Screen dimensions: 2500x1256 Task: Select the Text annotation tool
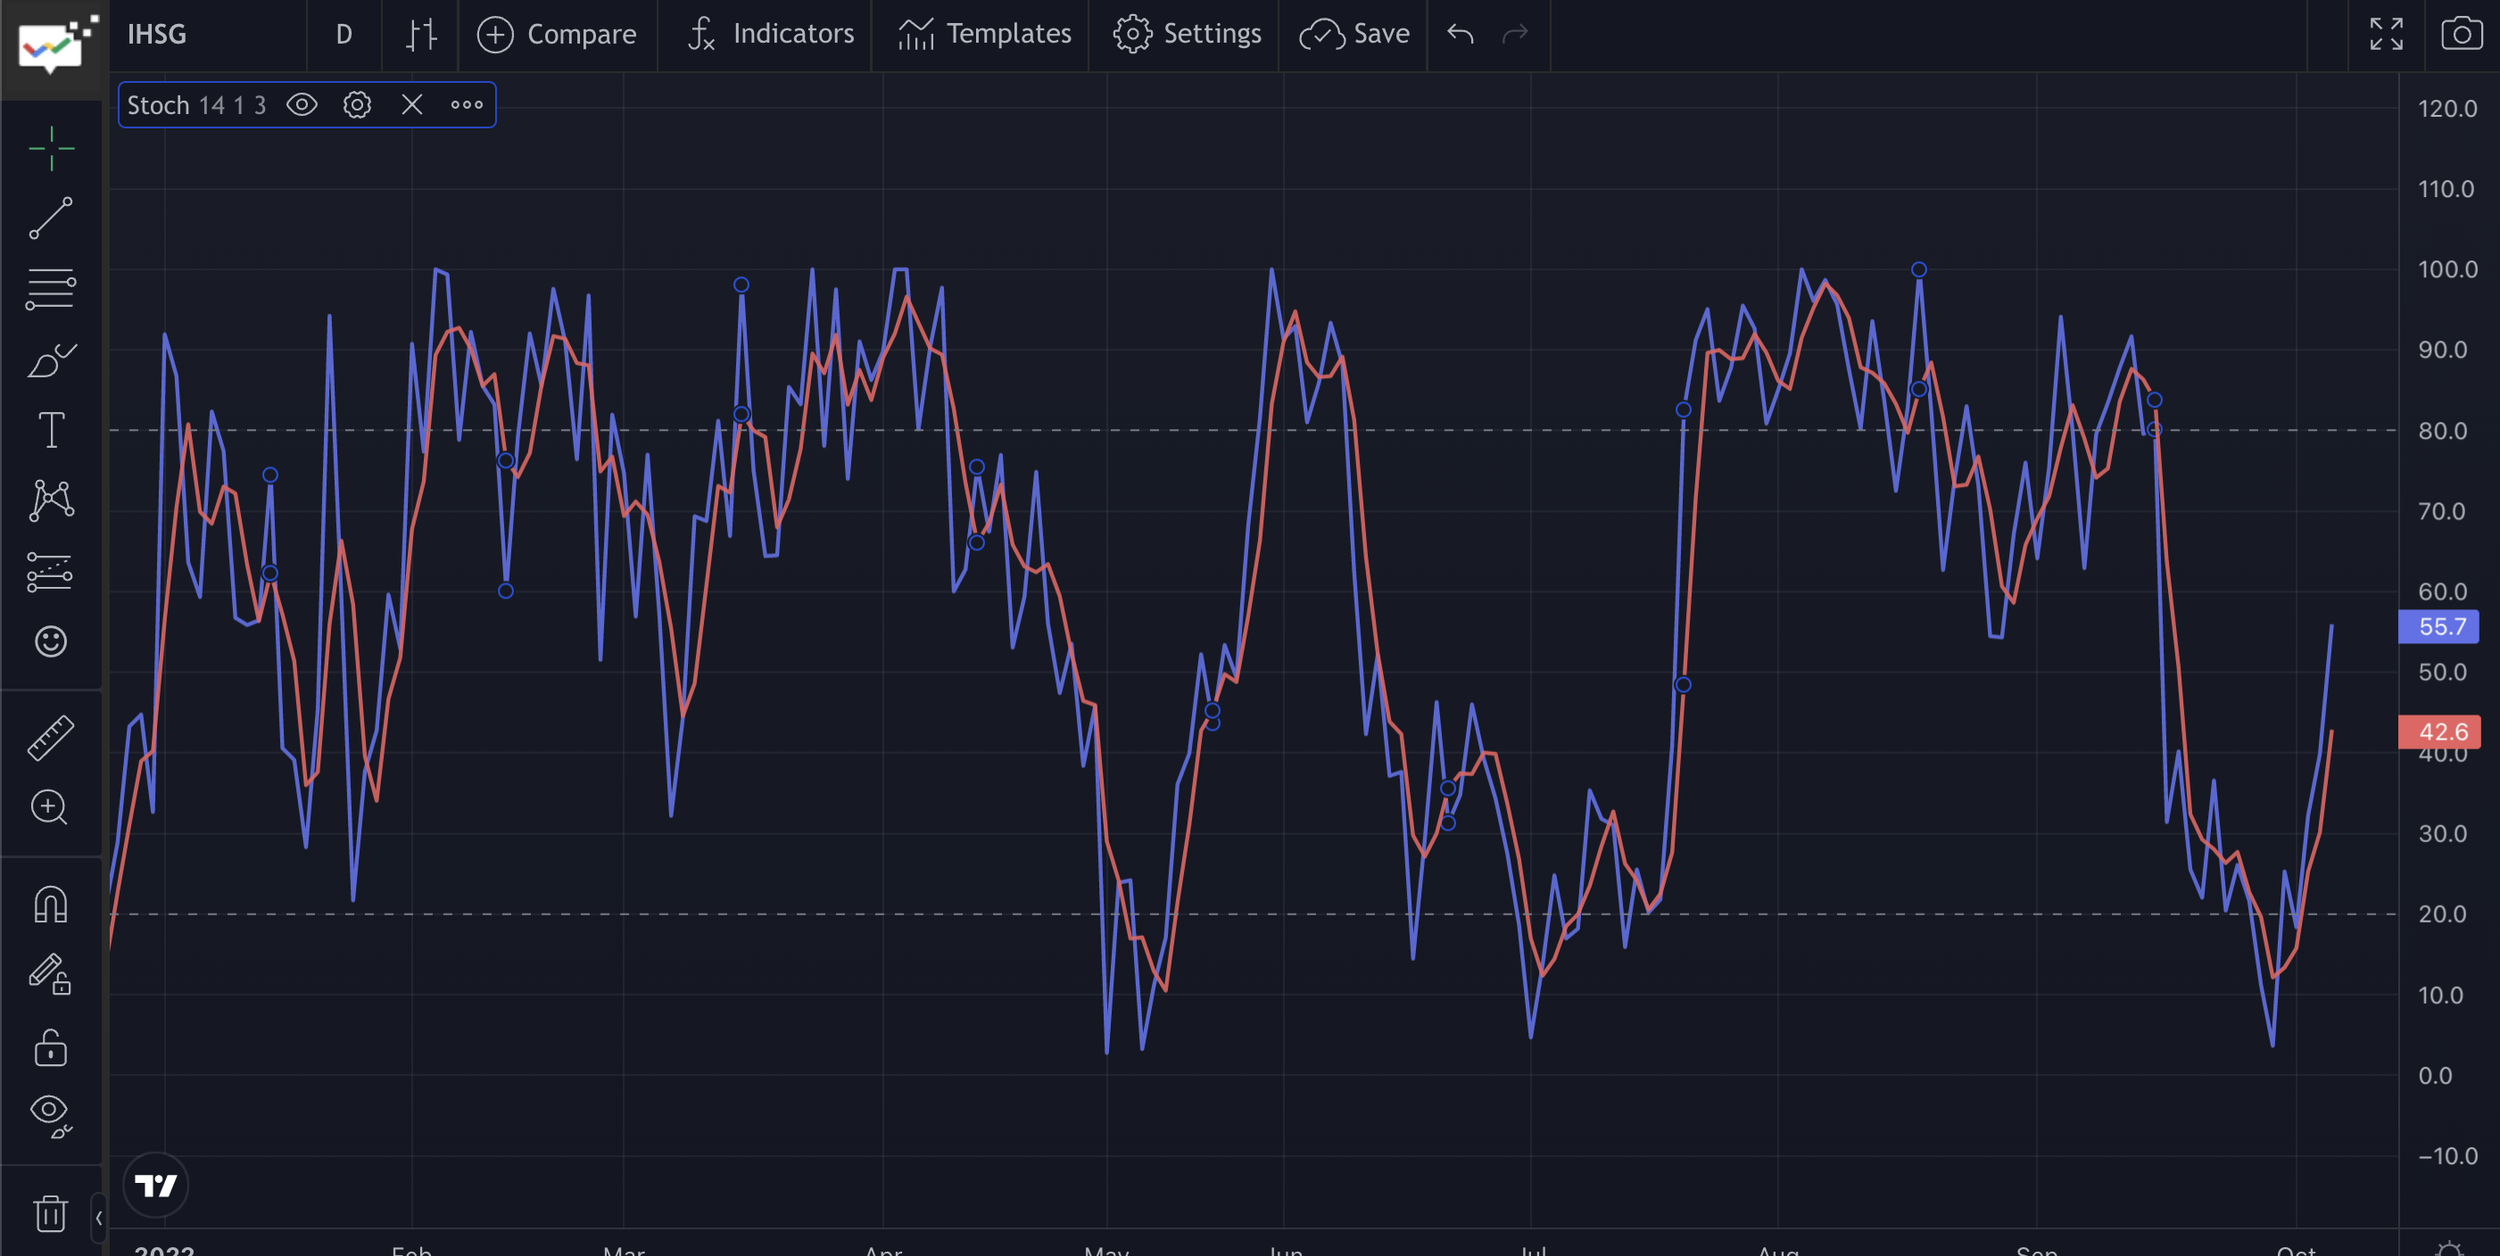[x=51, y=428]
